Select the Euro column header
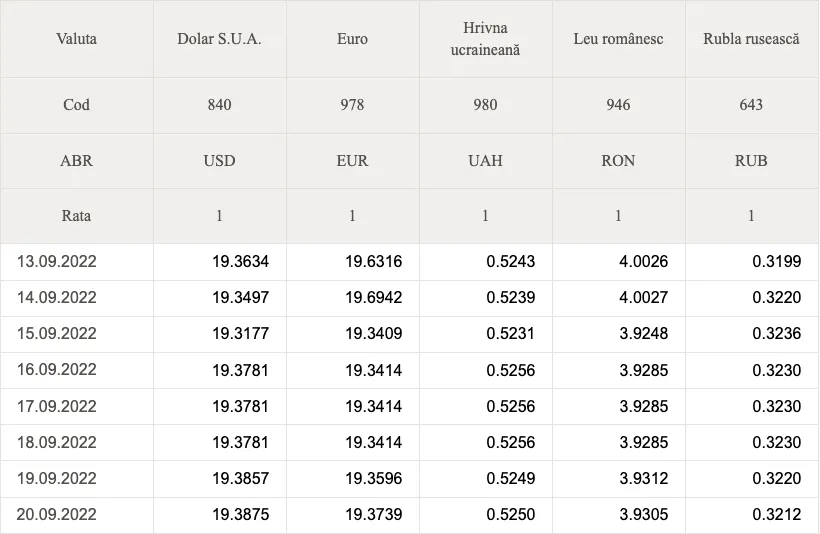 click(352, 39)
